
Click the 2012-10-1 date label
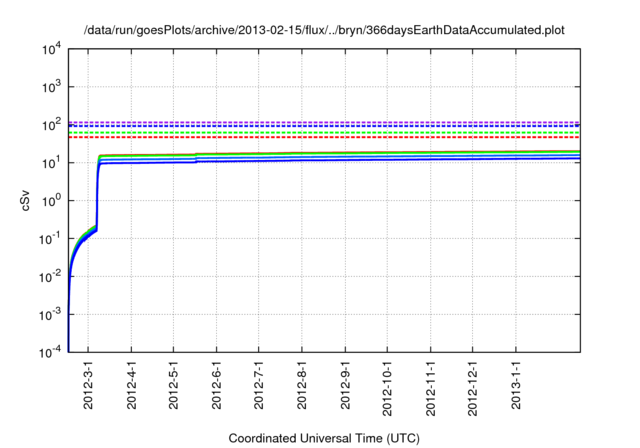click(x=387, y=388)
